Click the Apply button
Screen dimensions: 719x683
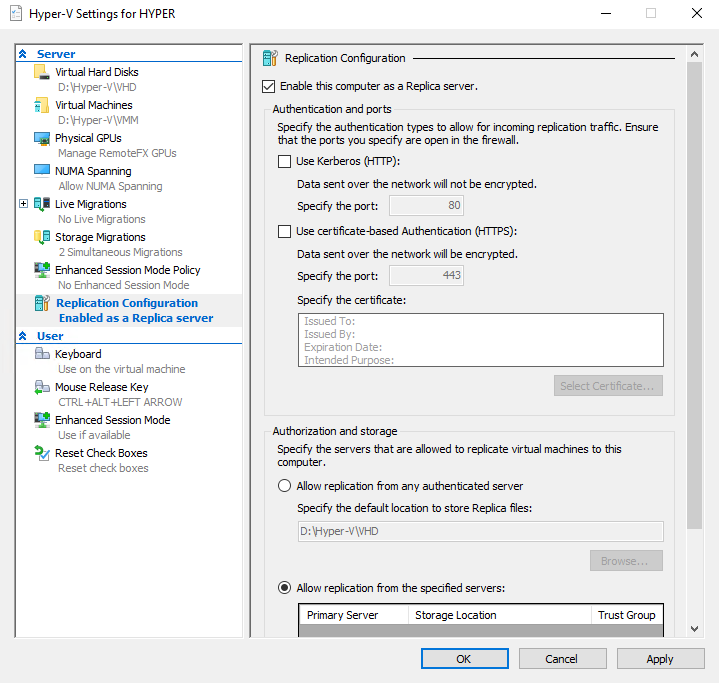[x=660, y=659]
